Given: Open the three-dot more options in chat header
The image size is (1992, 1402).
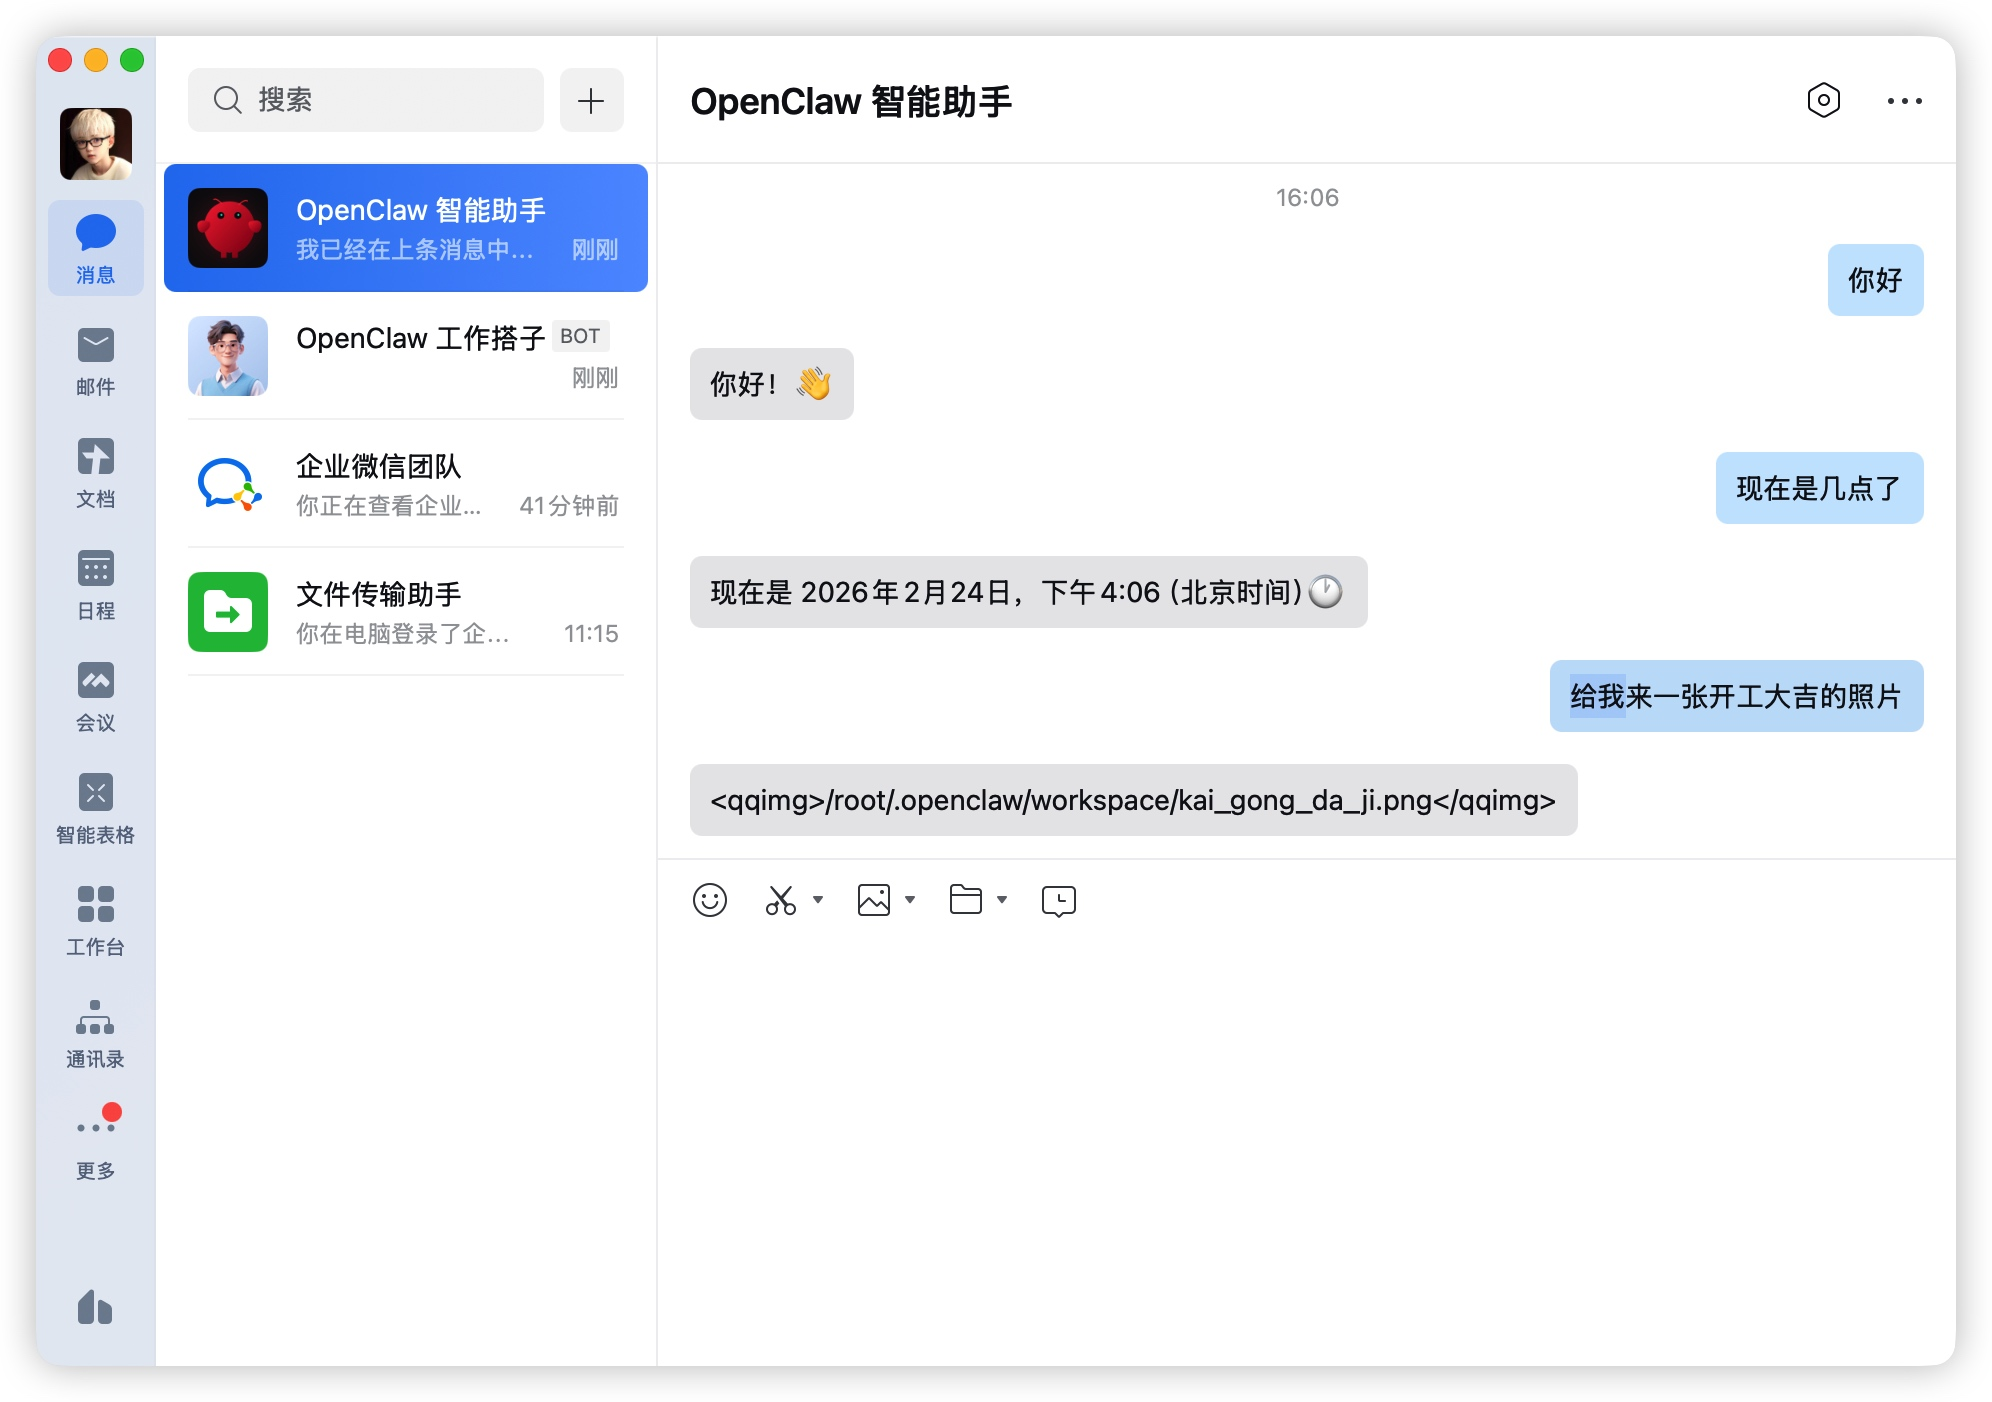Looking at the screenshot, I should pyautogui.click(x=1904, y=101).
